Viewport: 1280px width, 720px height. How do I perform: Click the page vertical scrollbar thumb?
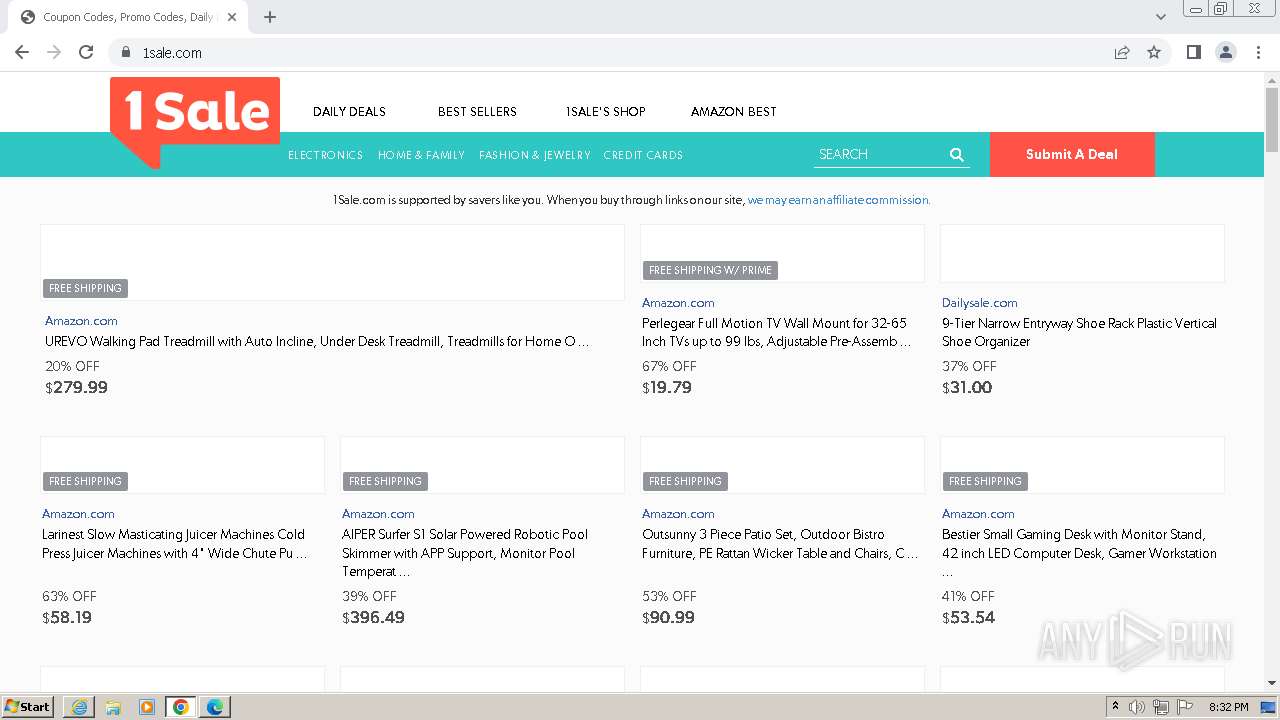click(1272, 119)
